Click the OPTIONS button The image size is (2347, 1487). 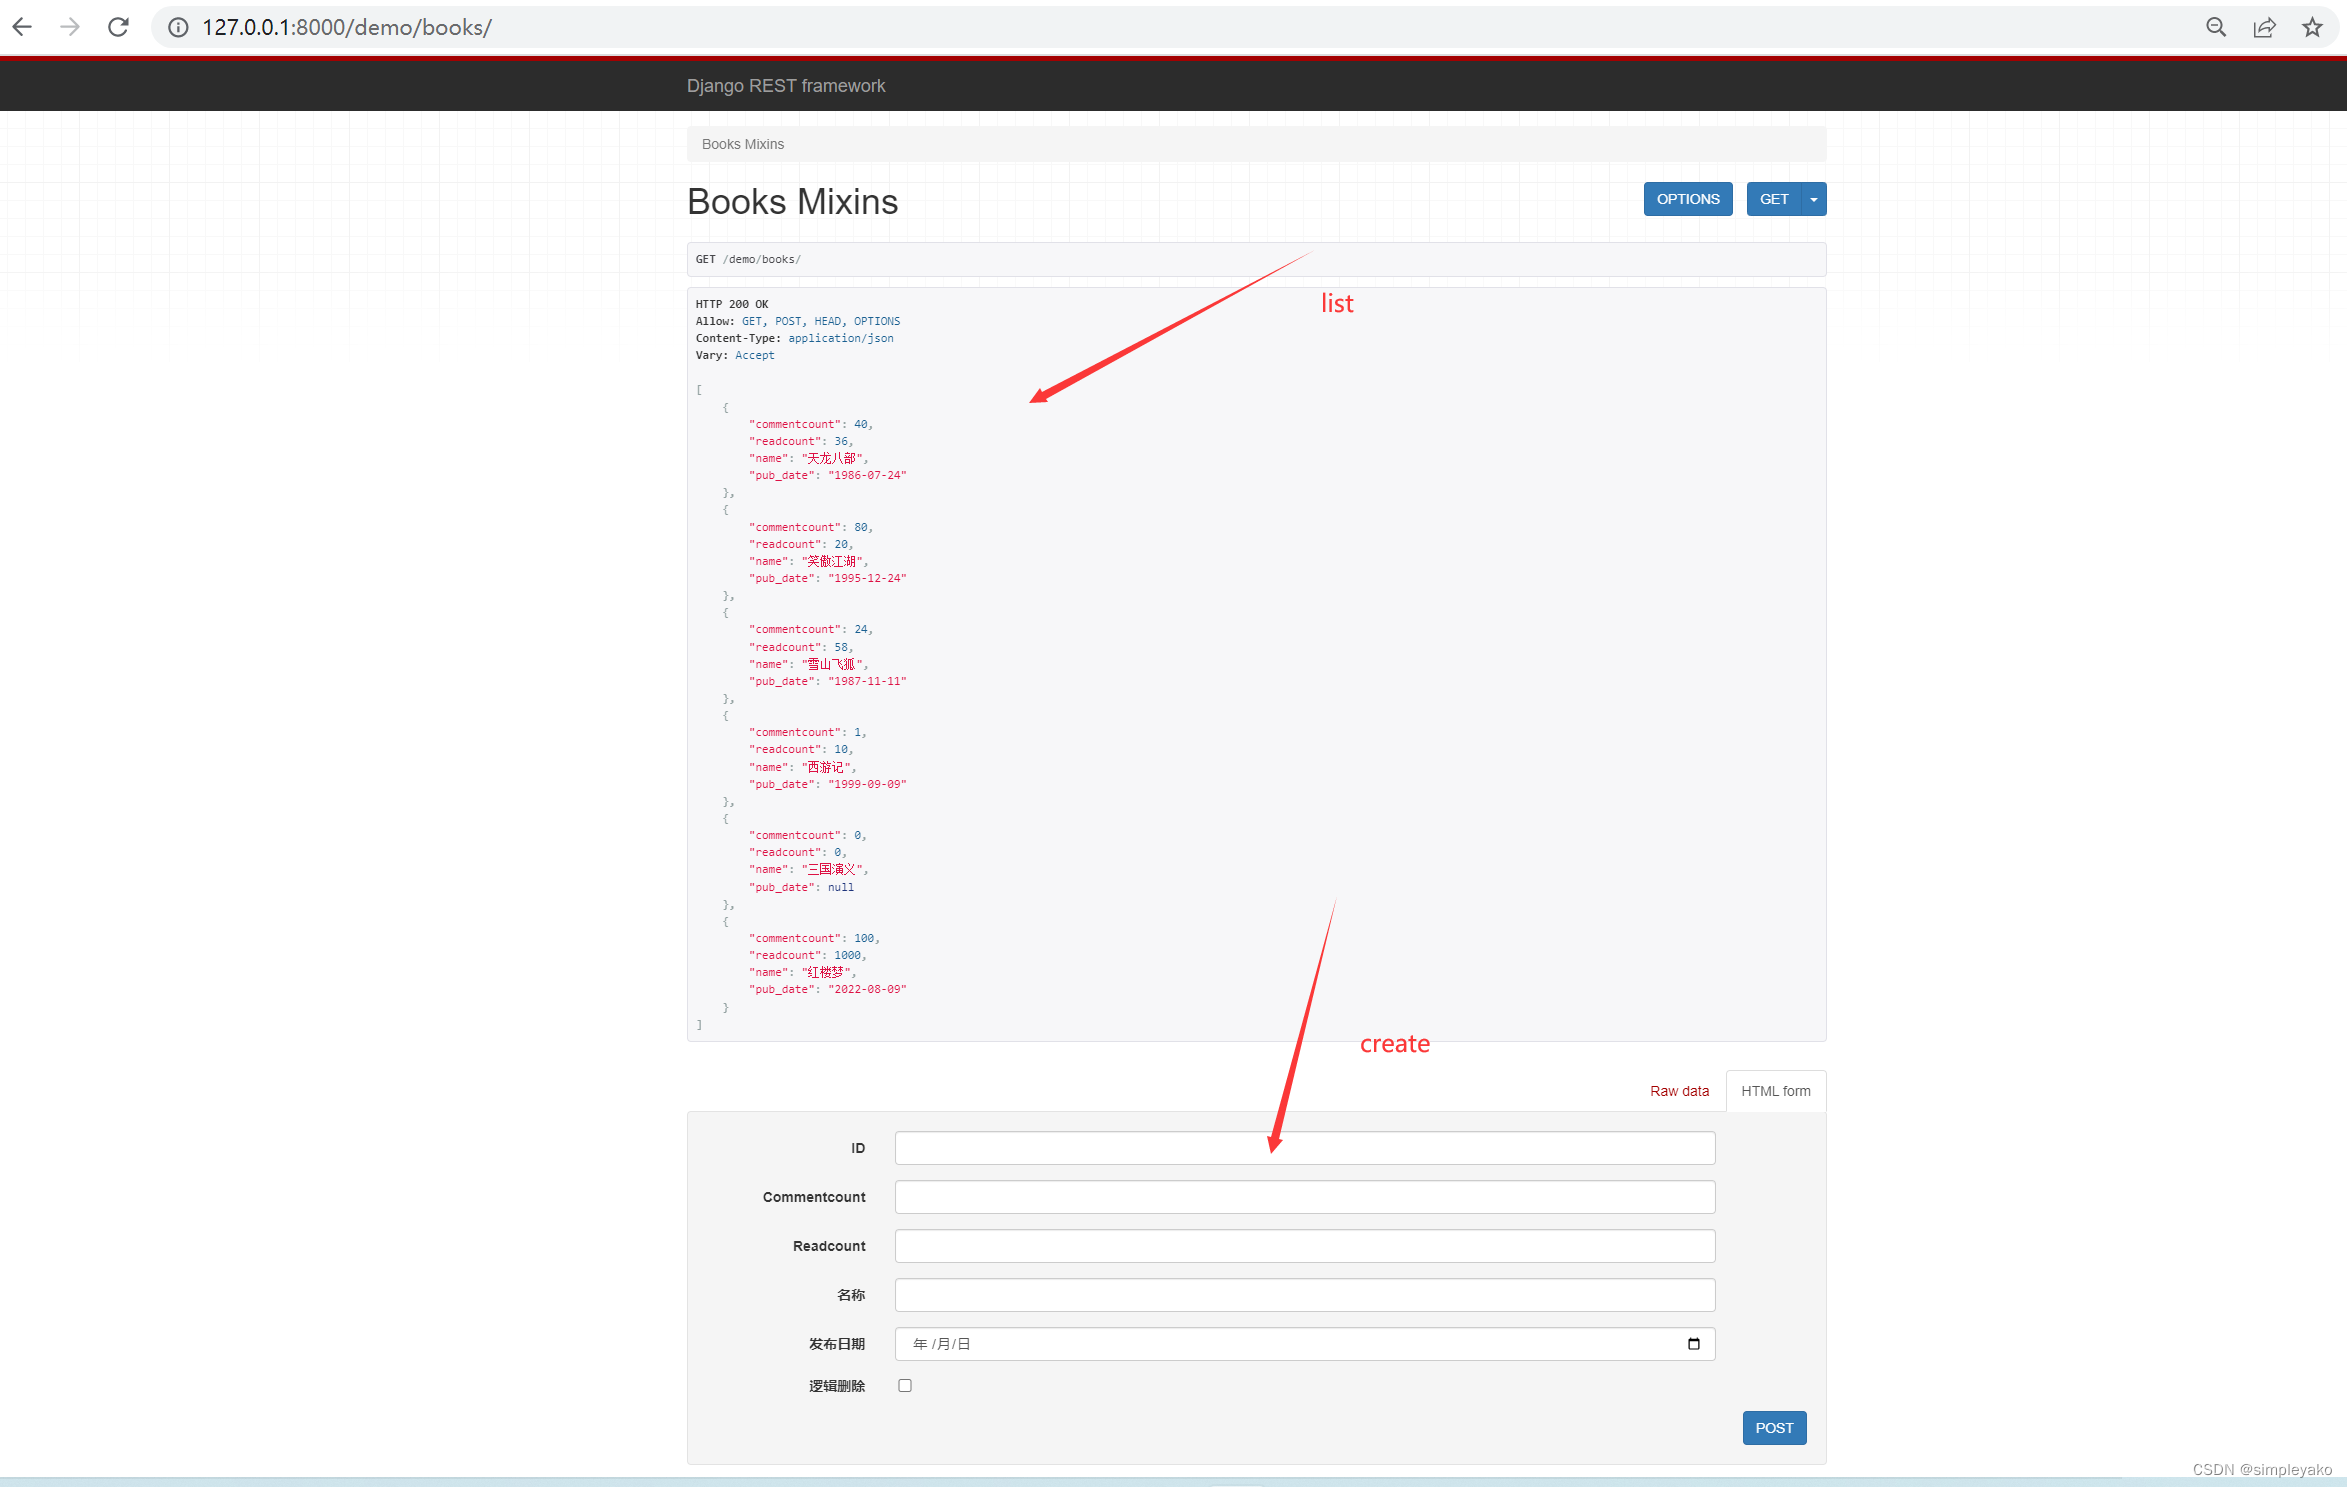(x=1688, y=198)
